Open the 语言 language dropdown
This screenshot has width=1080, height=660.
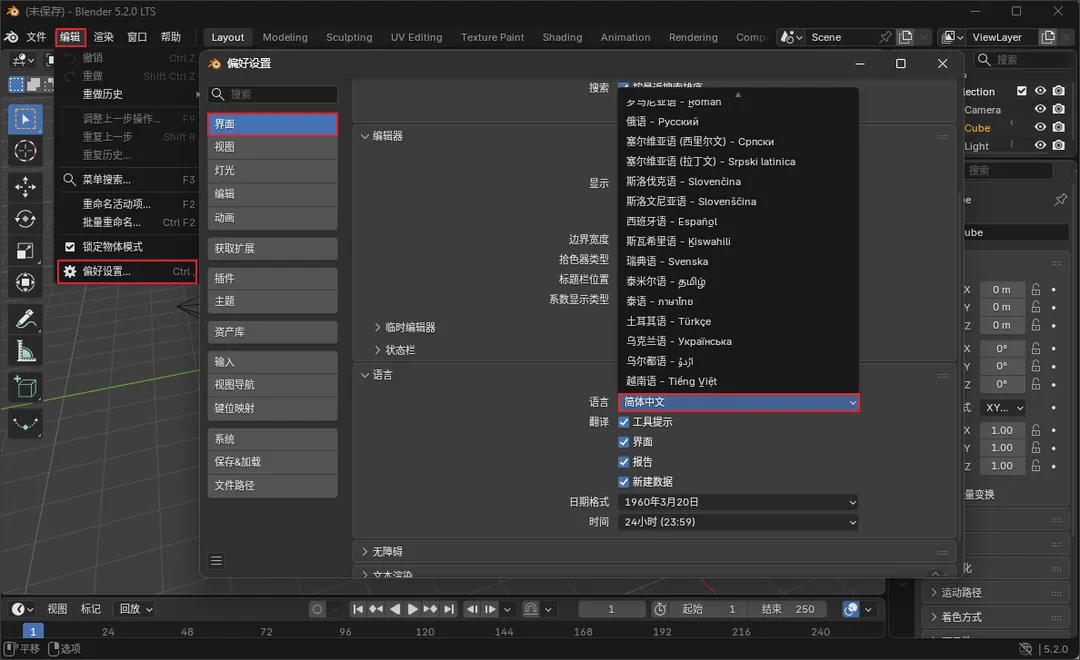738,402
